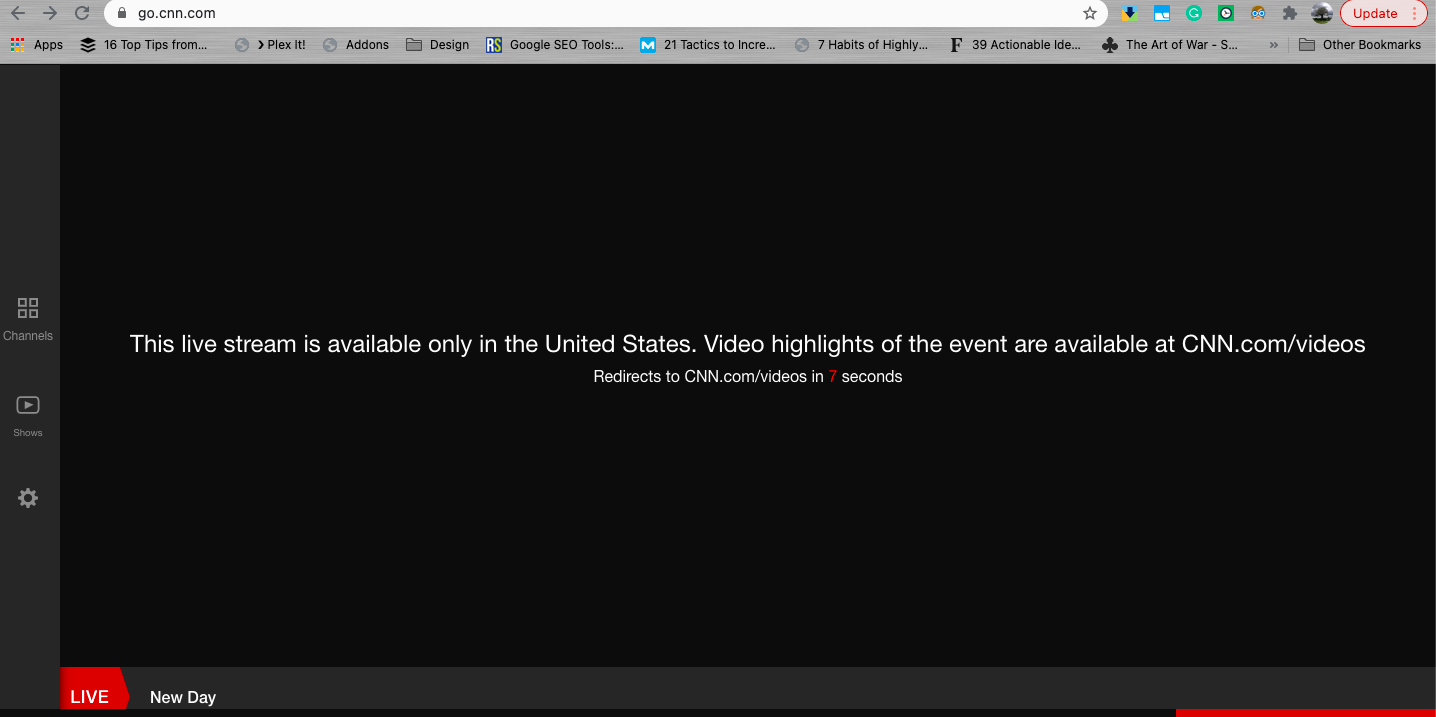Open the Grammarly extension
The width and height of the screenshot is (1436, 717).
pyautogui.click(x=1193, y=13)
